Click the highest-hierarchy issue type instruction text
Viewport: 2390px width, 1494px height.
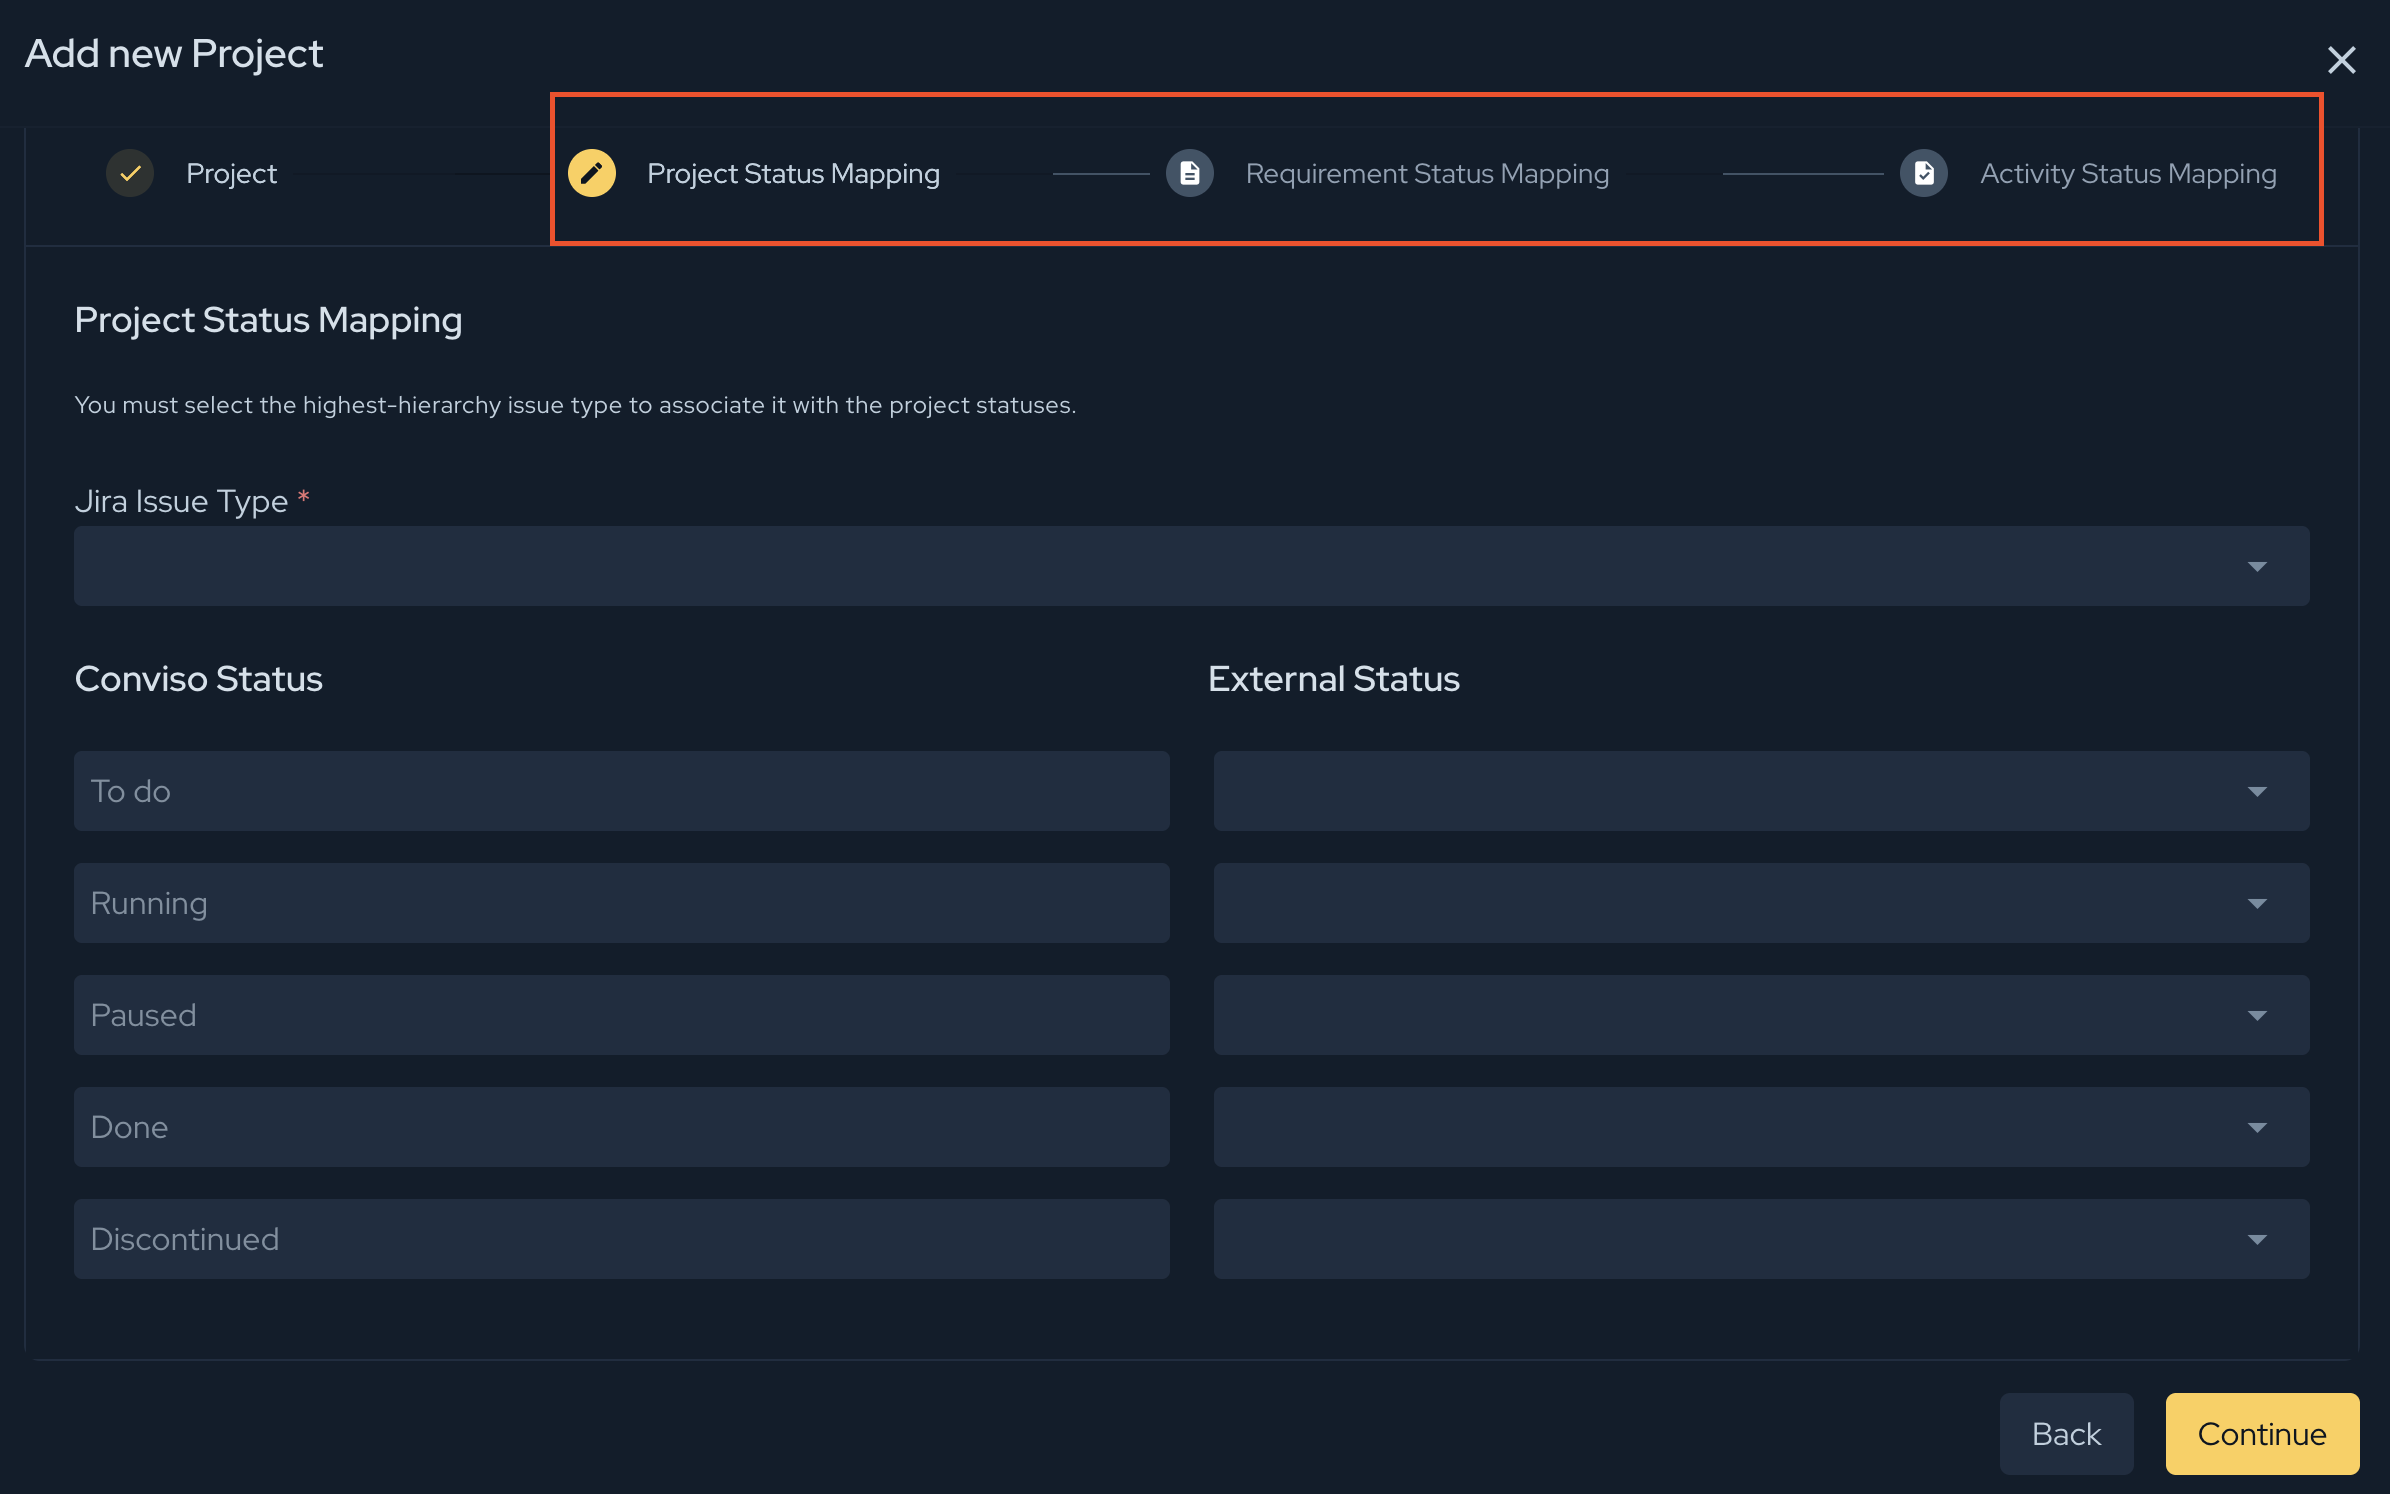click(x=575, y=405)
